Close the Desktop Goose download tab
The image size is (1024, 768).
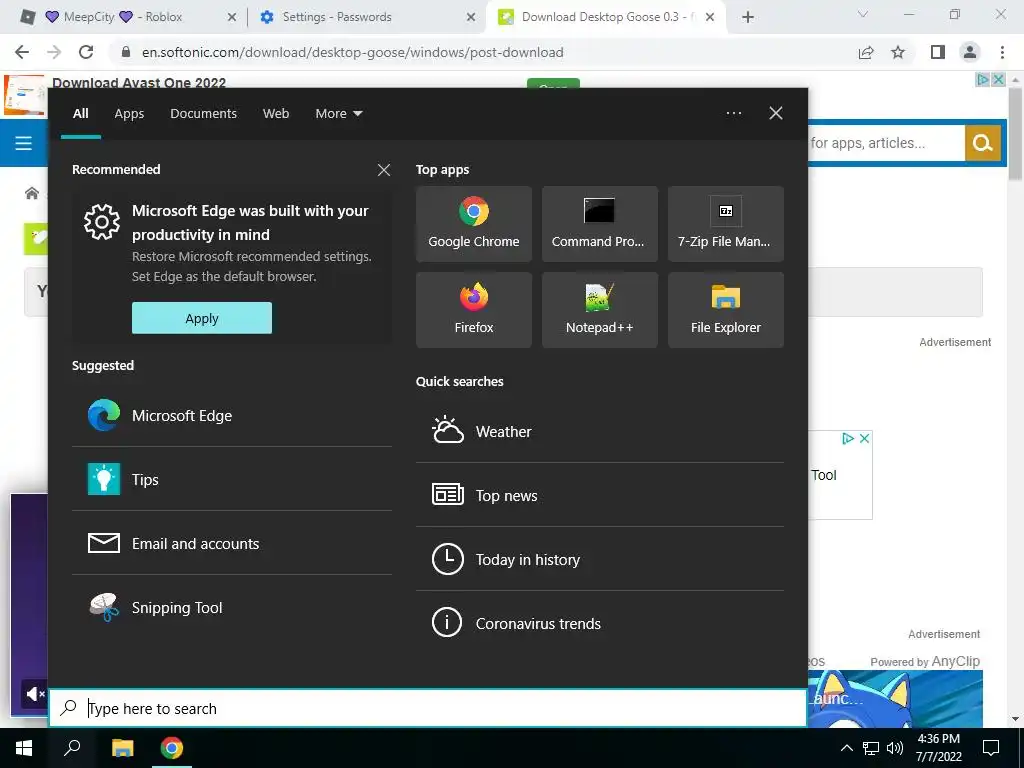[711, 17]
